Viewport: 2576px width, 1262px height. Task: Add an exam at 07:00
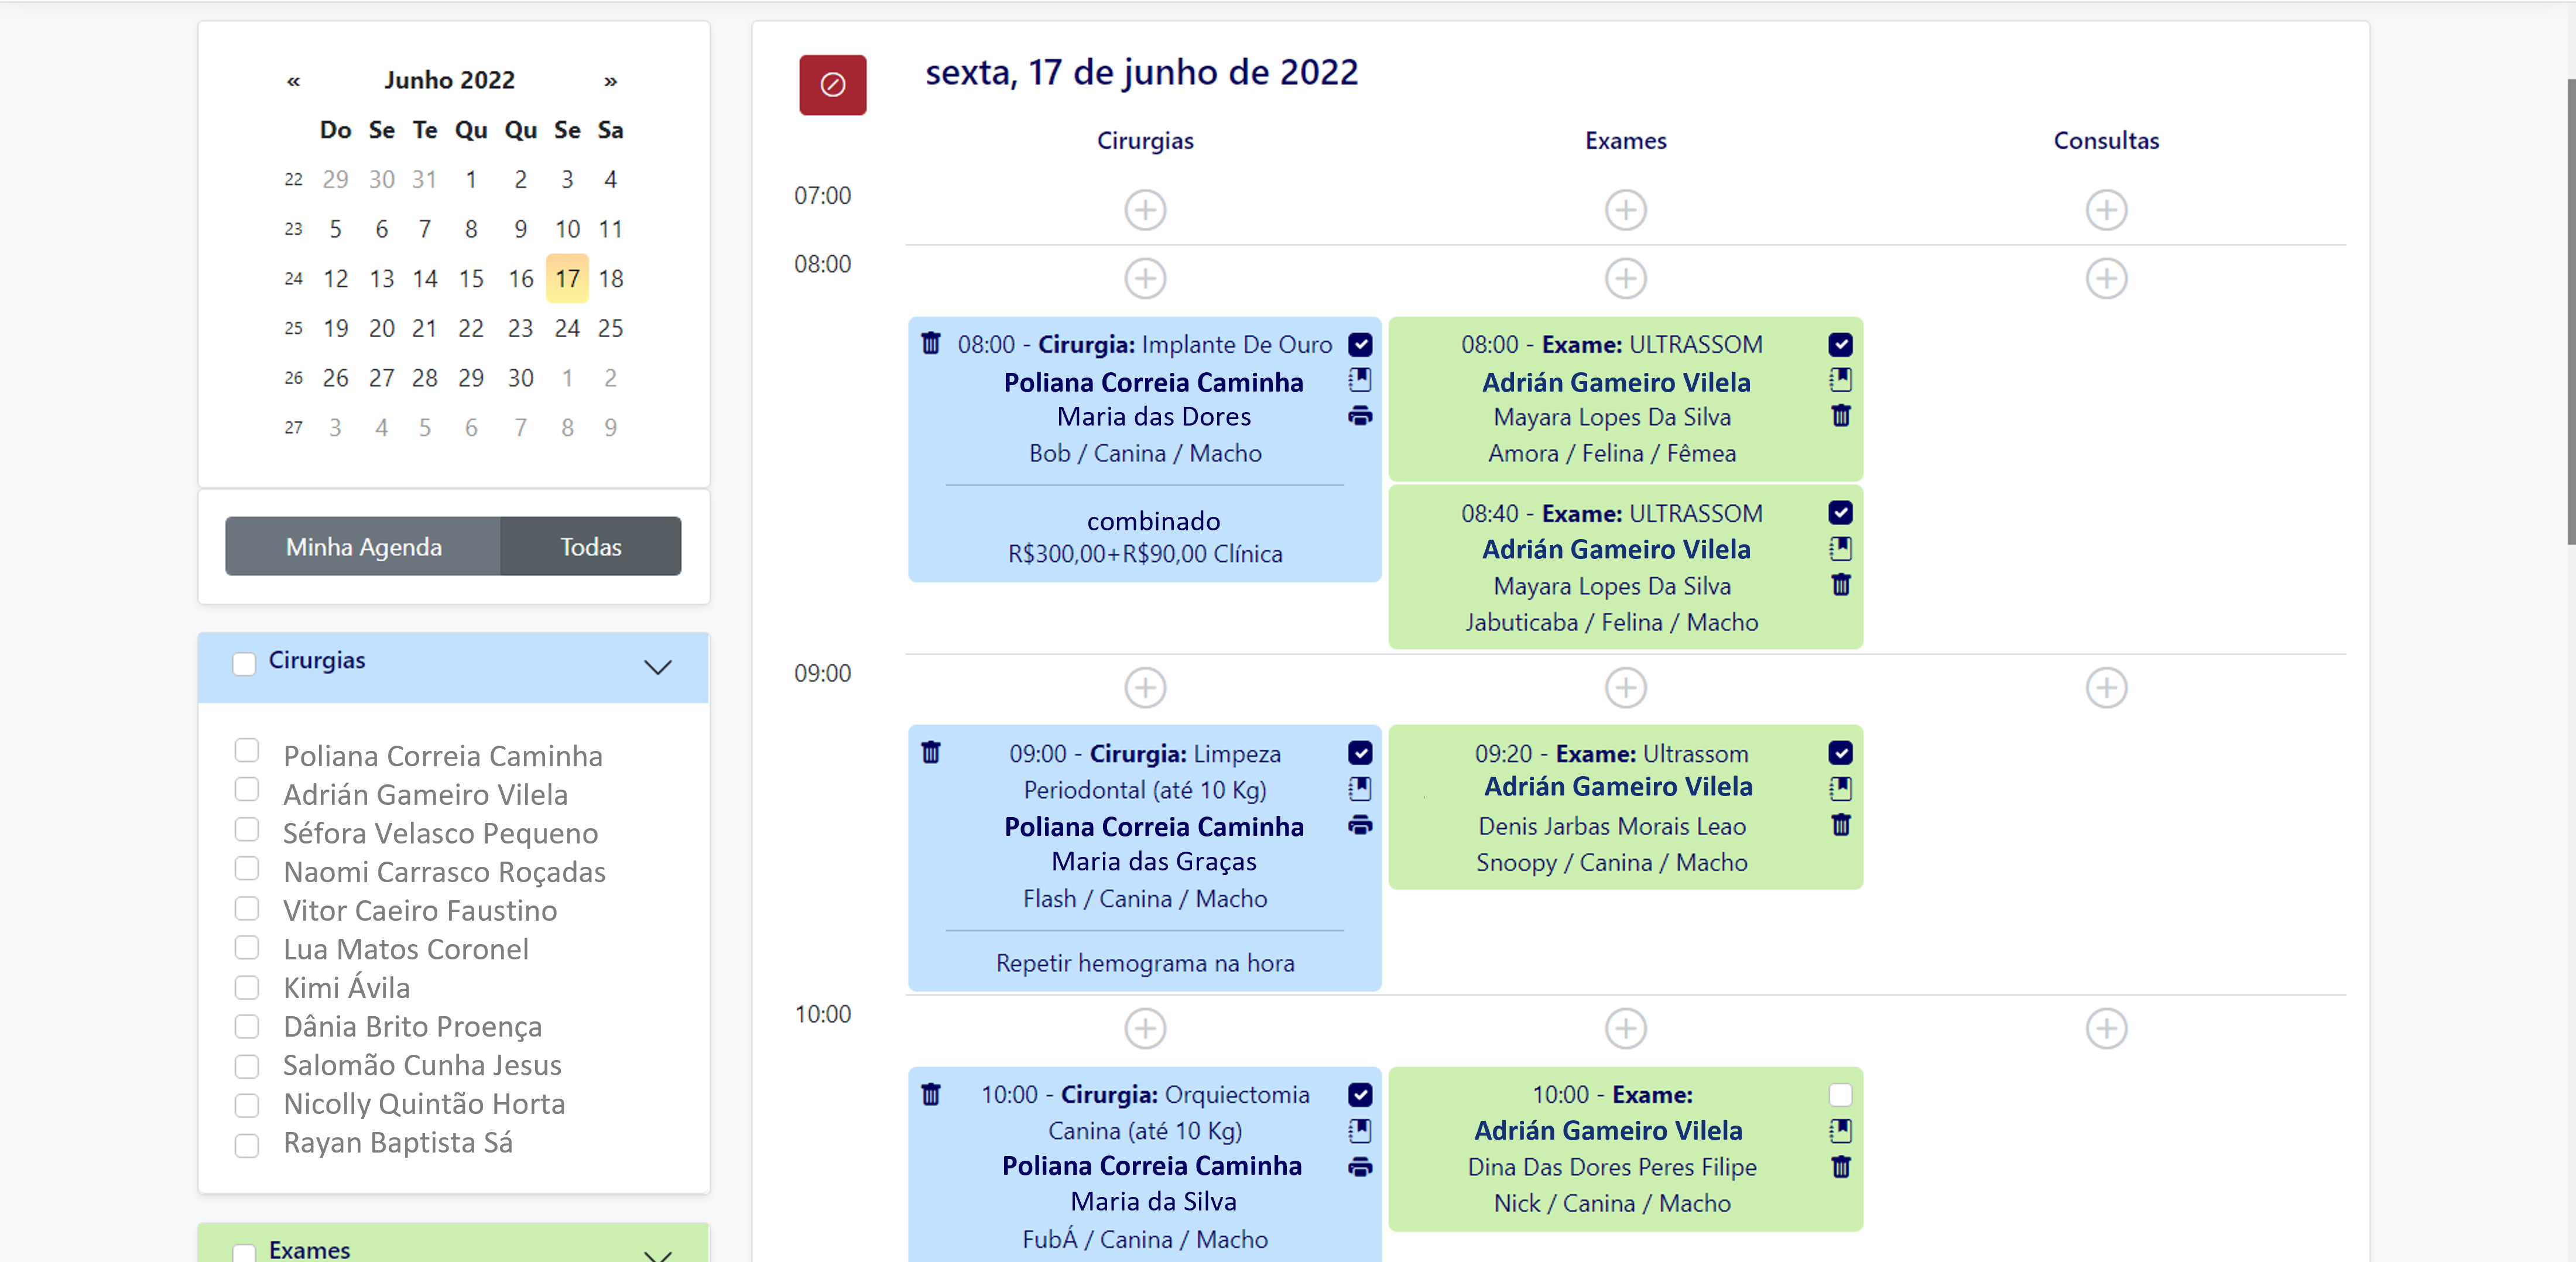click(1626, 210)
